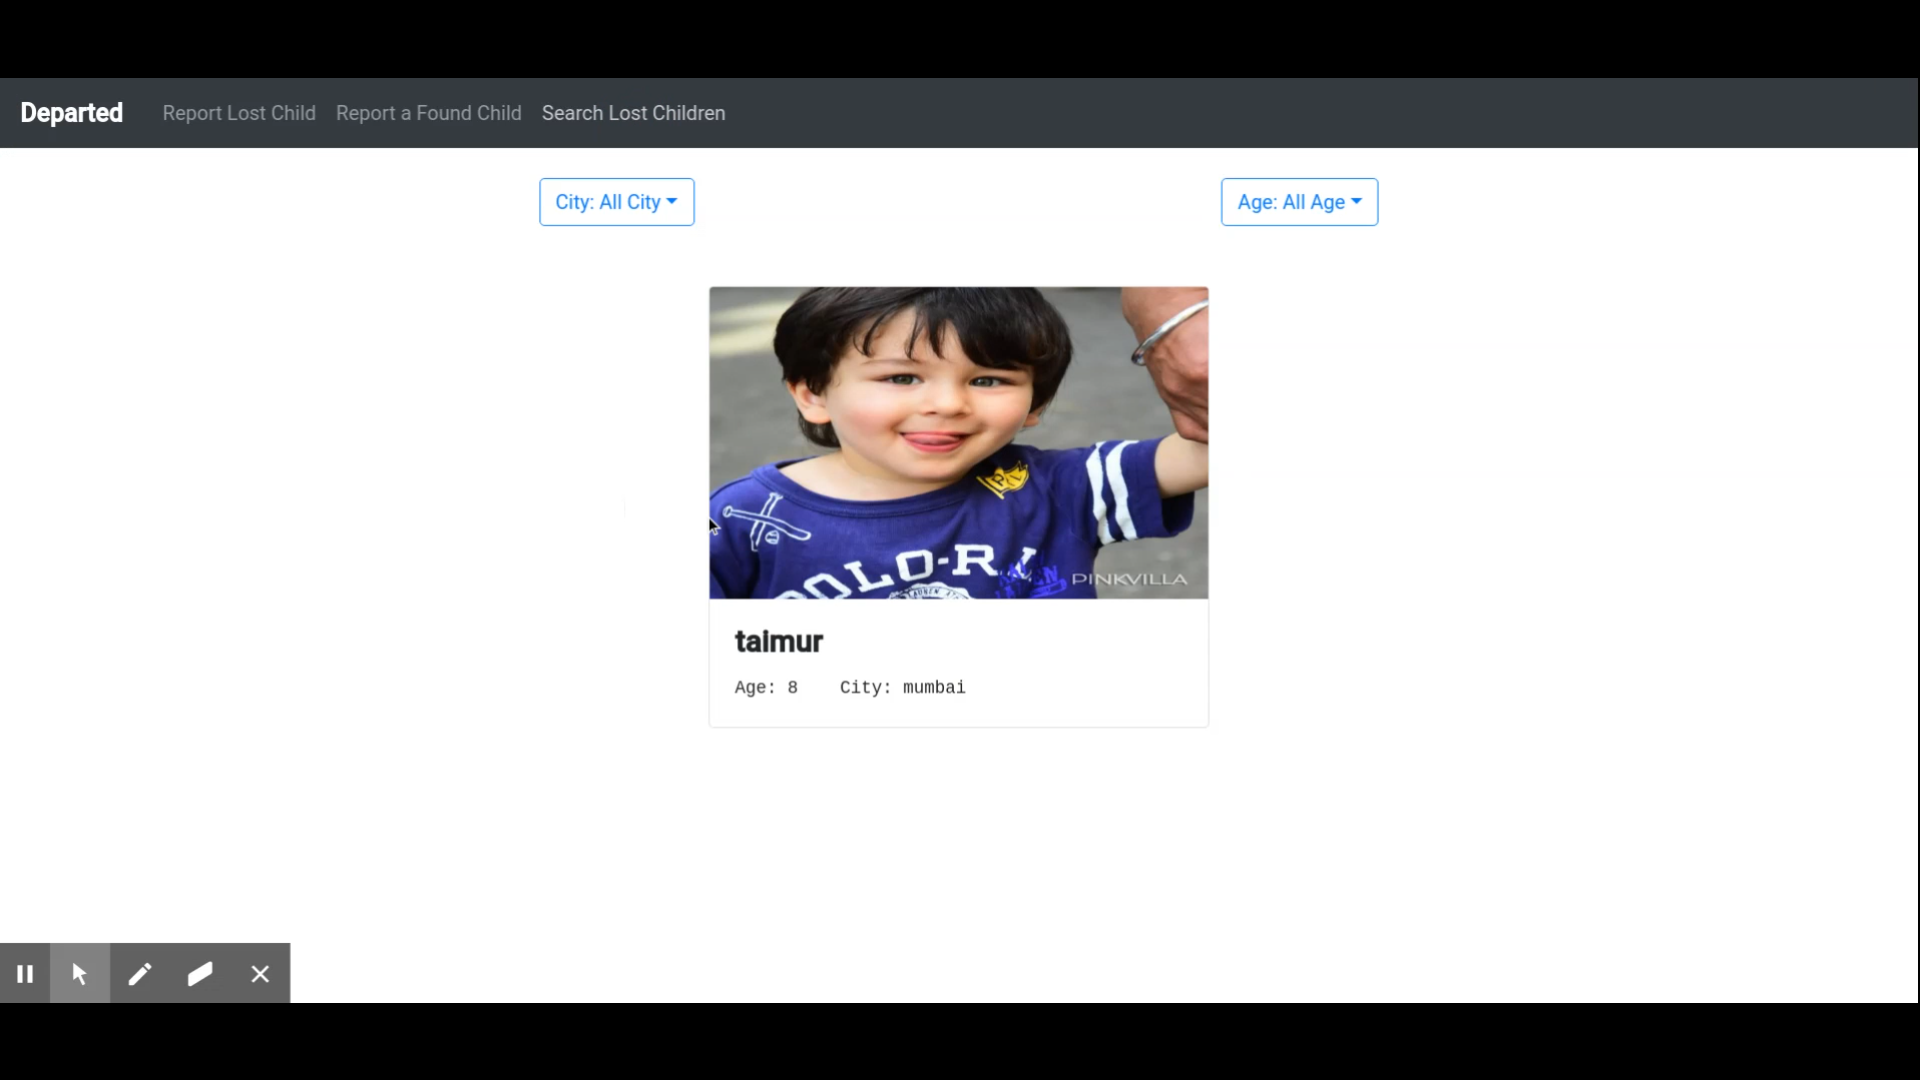Select the pencil drawing tool

click(140, 973)
